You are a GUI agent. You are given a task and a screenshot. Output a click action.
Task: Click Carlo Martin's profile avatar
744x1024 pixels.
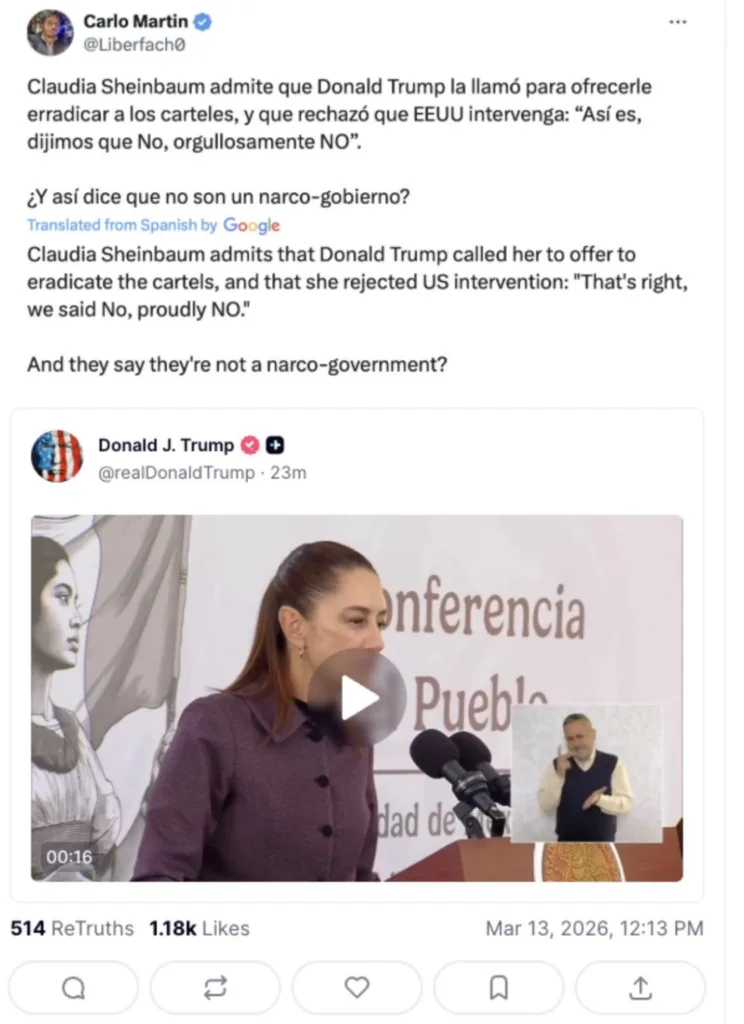[x=50, y=32]
